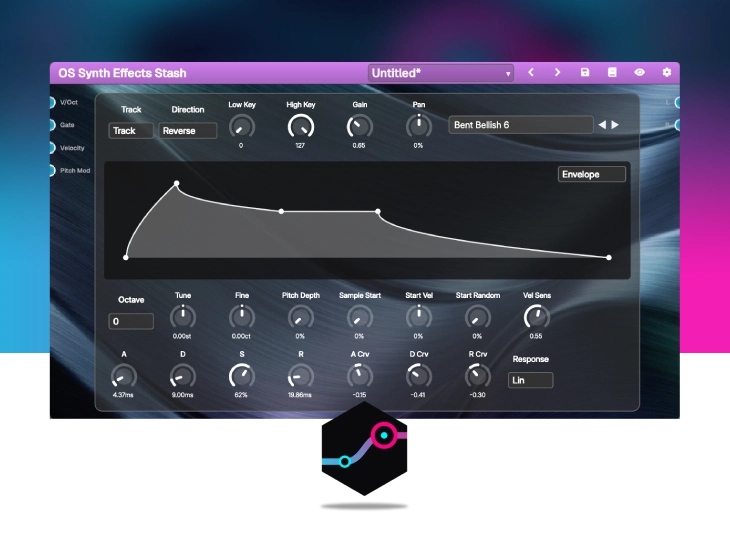The width and height of the screenshot is (730, 540).
Task: Open the preset library book icon
Action: 612,72
